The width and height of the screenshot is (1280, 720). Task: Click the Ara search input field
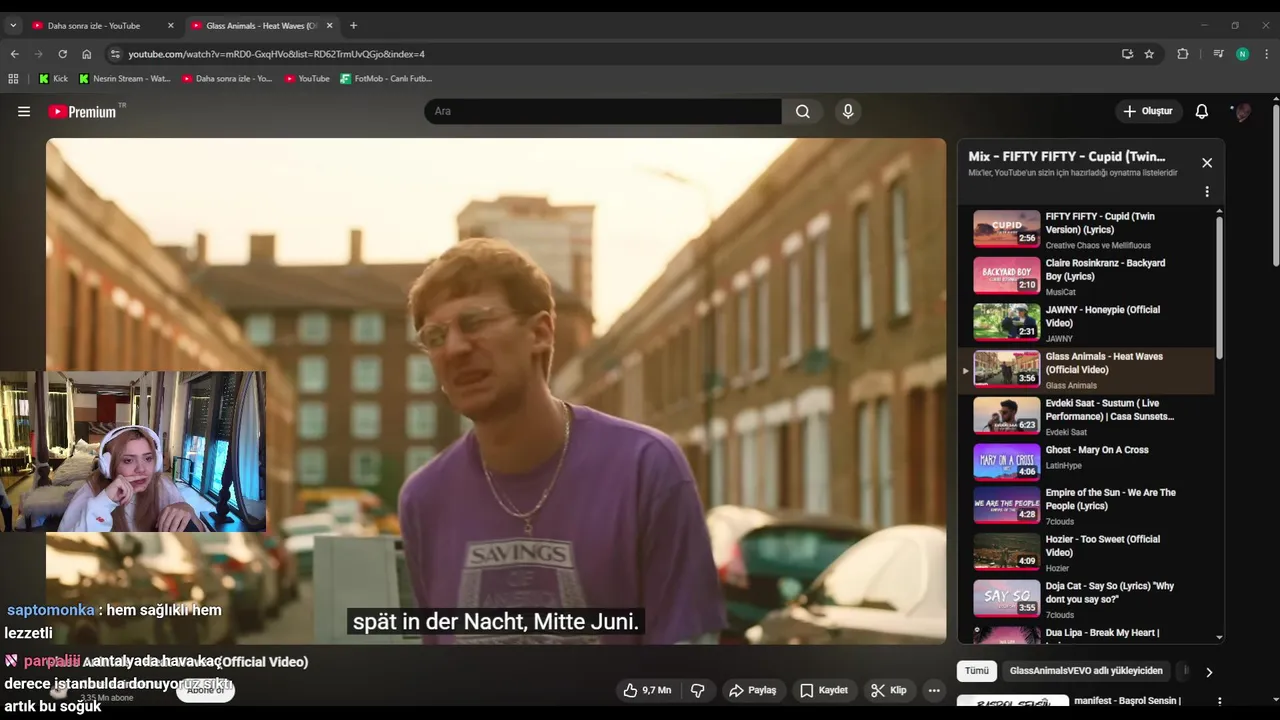coord(603,111)
